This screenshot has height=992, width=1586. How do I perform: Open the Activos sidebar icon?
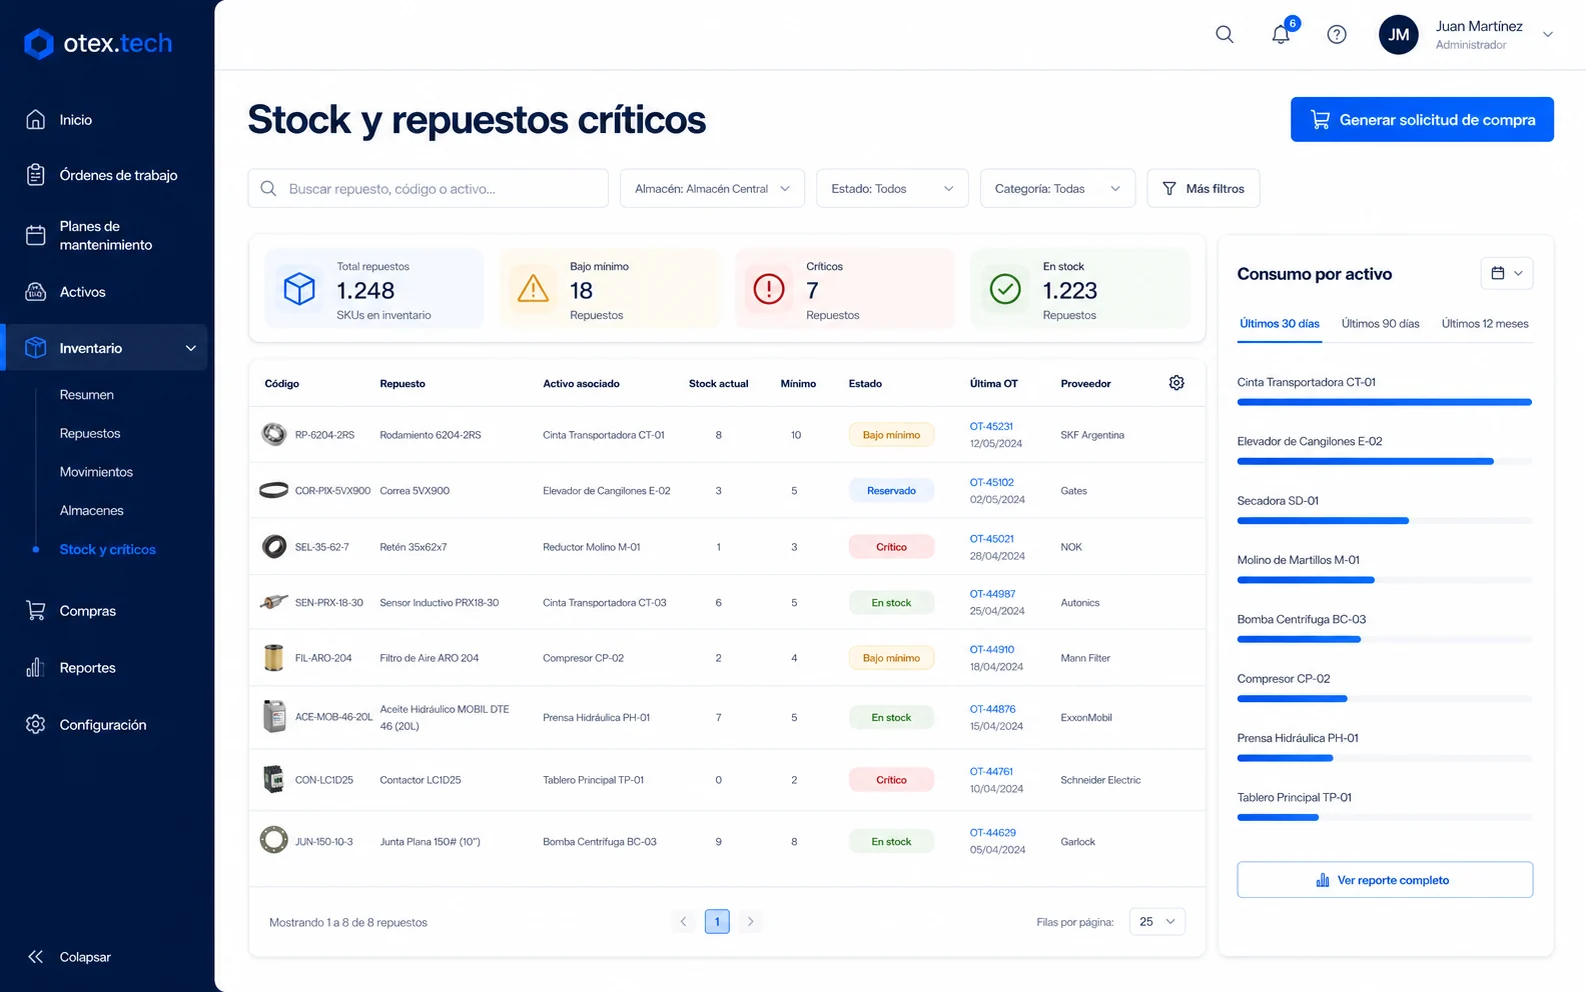35,292
